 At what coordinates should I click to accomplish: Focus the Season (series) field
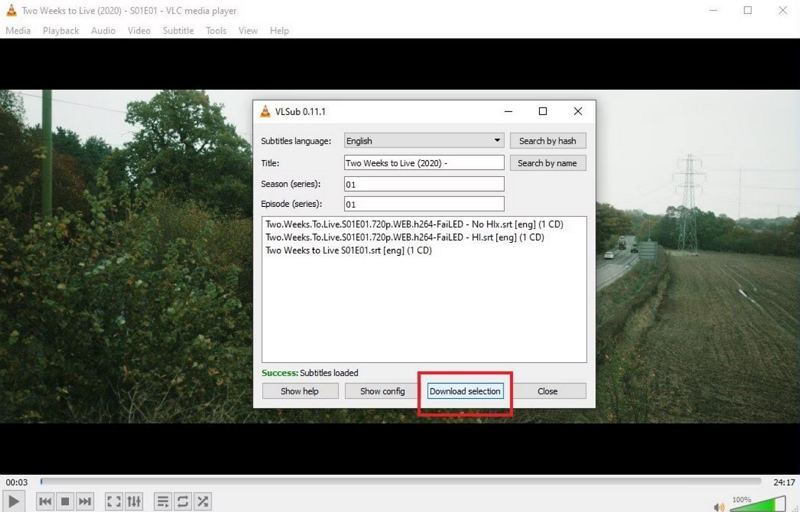click(424, 184)
